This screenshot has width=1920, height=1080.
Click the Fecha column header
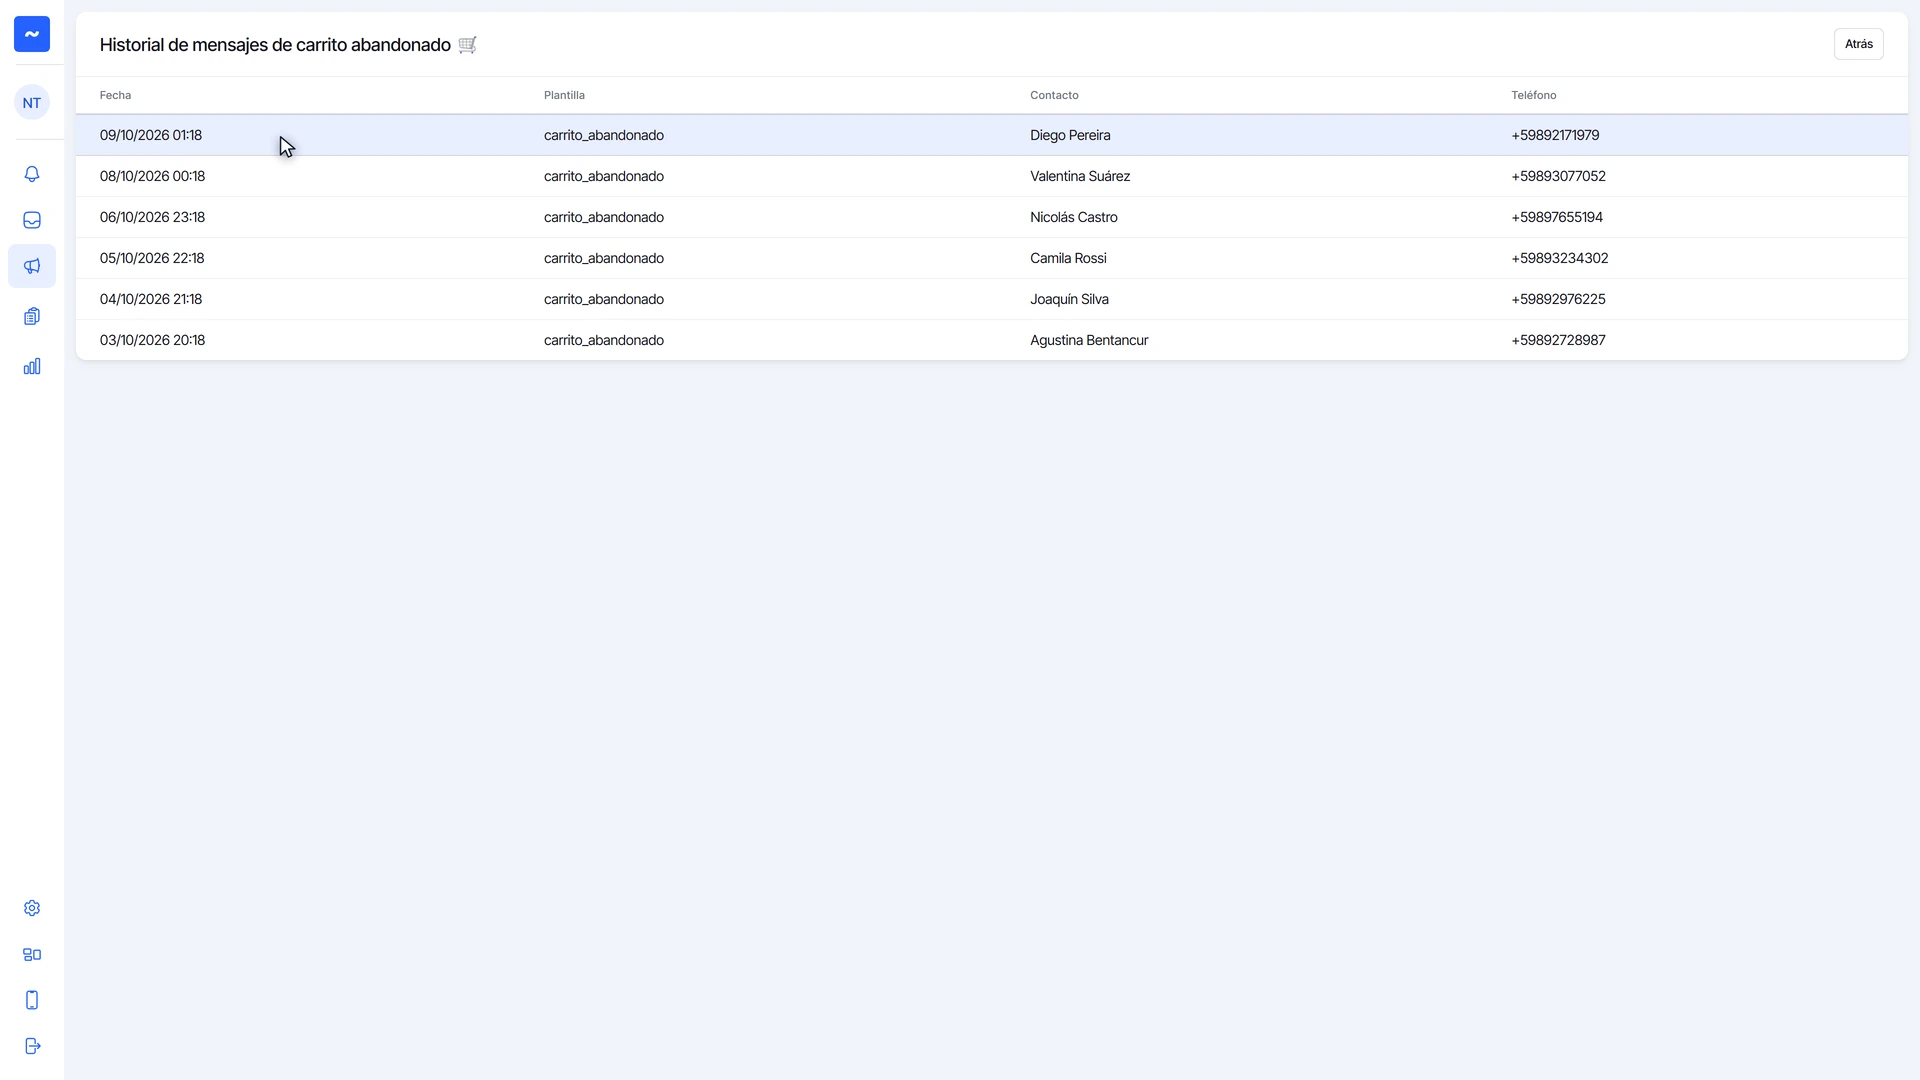pyautogui.click(x=115, y=95)
